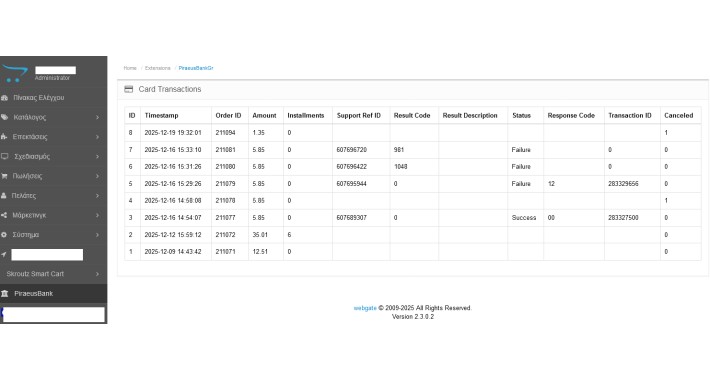Screen dimensions: 710x380
Task: Expand the Σύστημα menu chevron
Action: tap(97, 235)
